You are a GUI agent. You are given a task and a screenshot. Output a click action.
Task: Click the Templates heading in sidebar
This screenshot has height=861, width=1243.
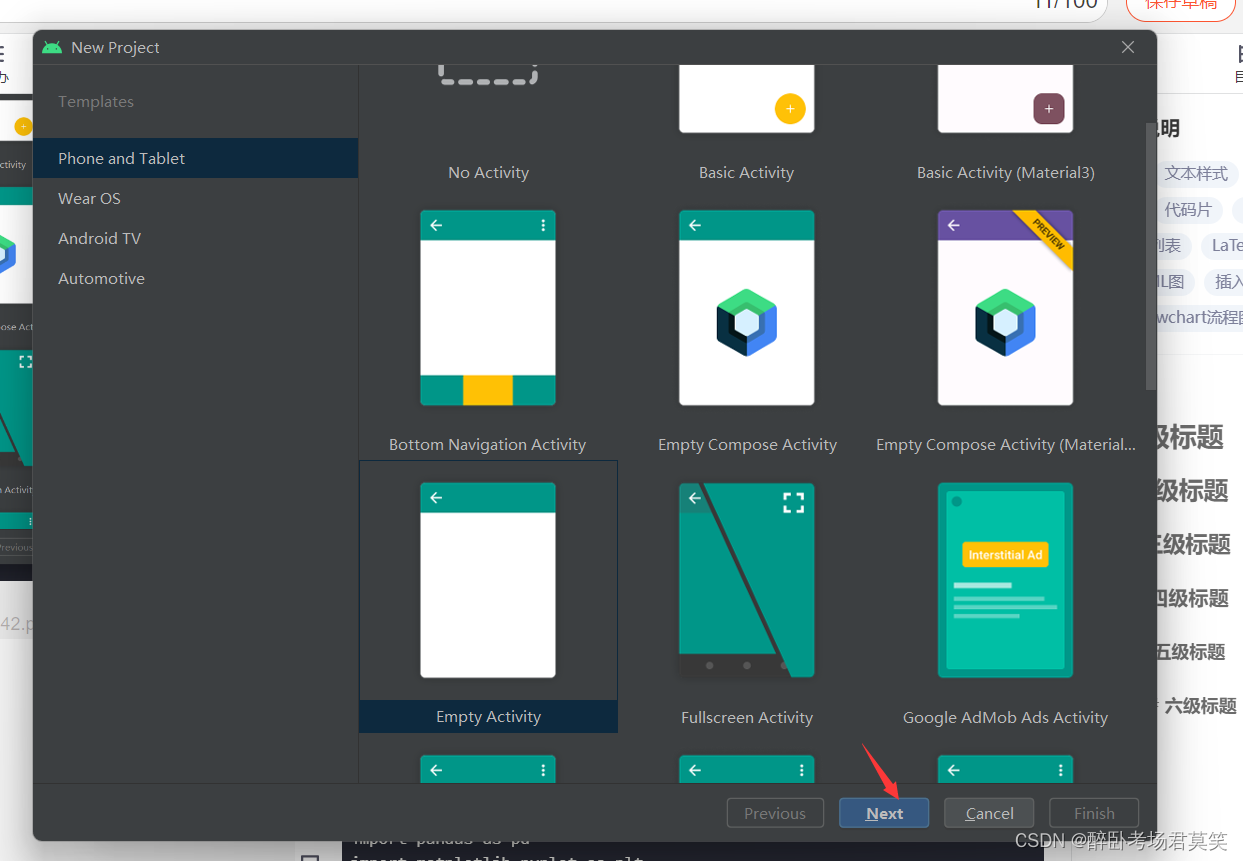coord(96,101)
